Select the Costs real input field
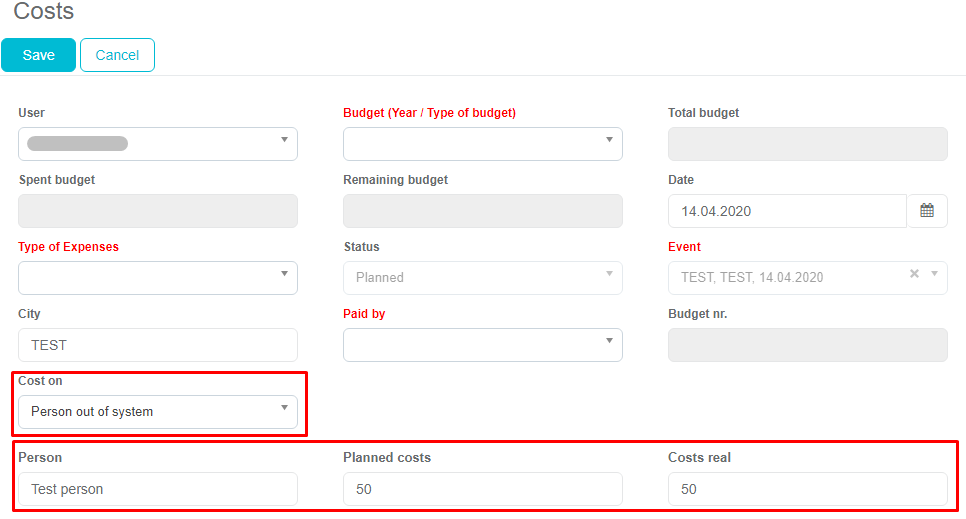 click(807, 489)
